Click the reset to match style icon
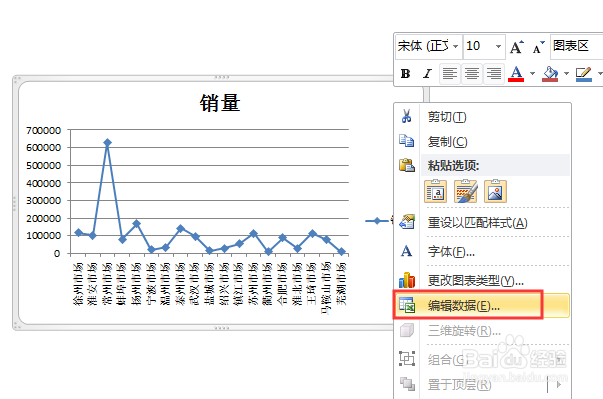 point(407,222)
